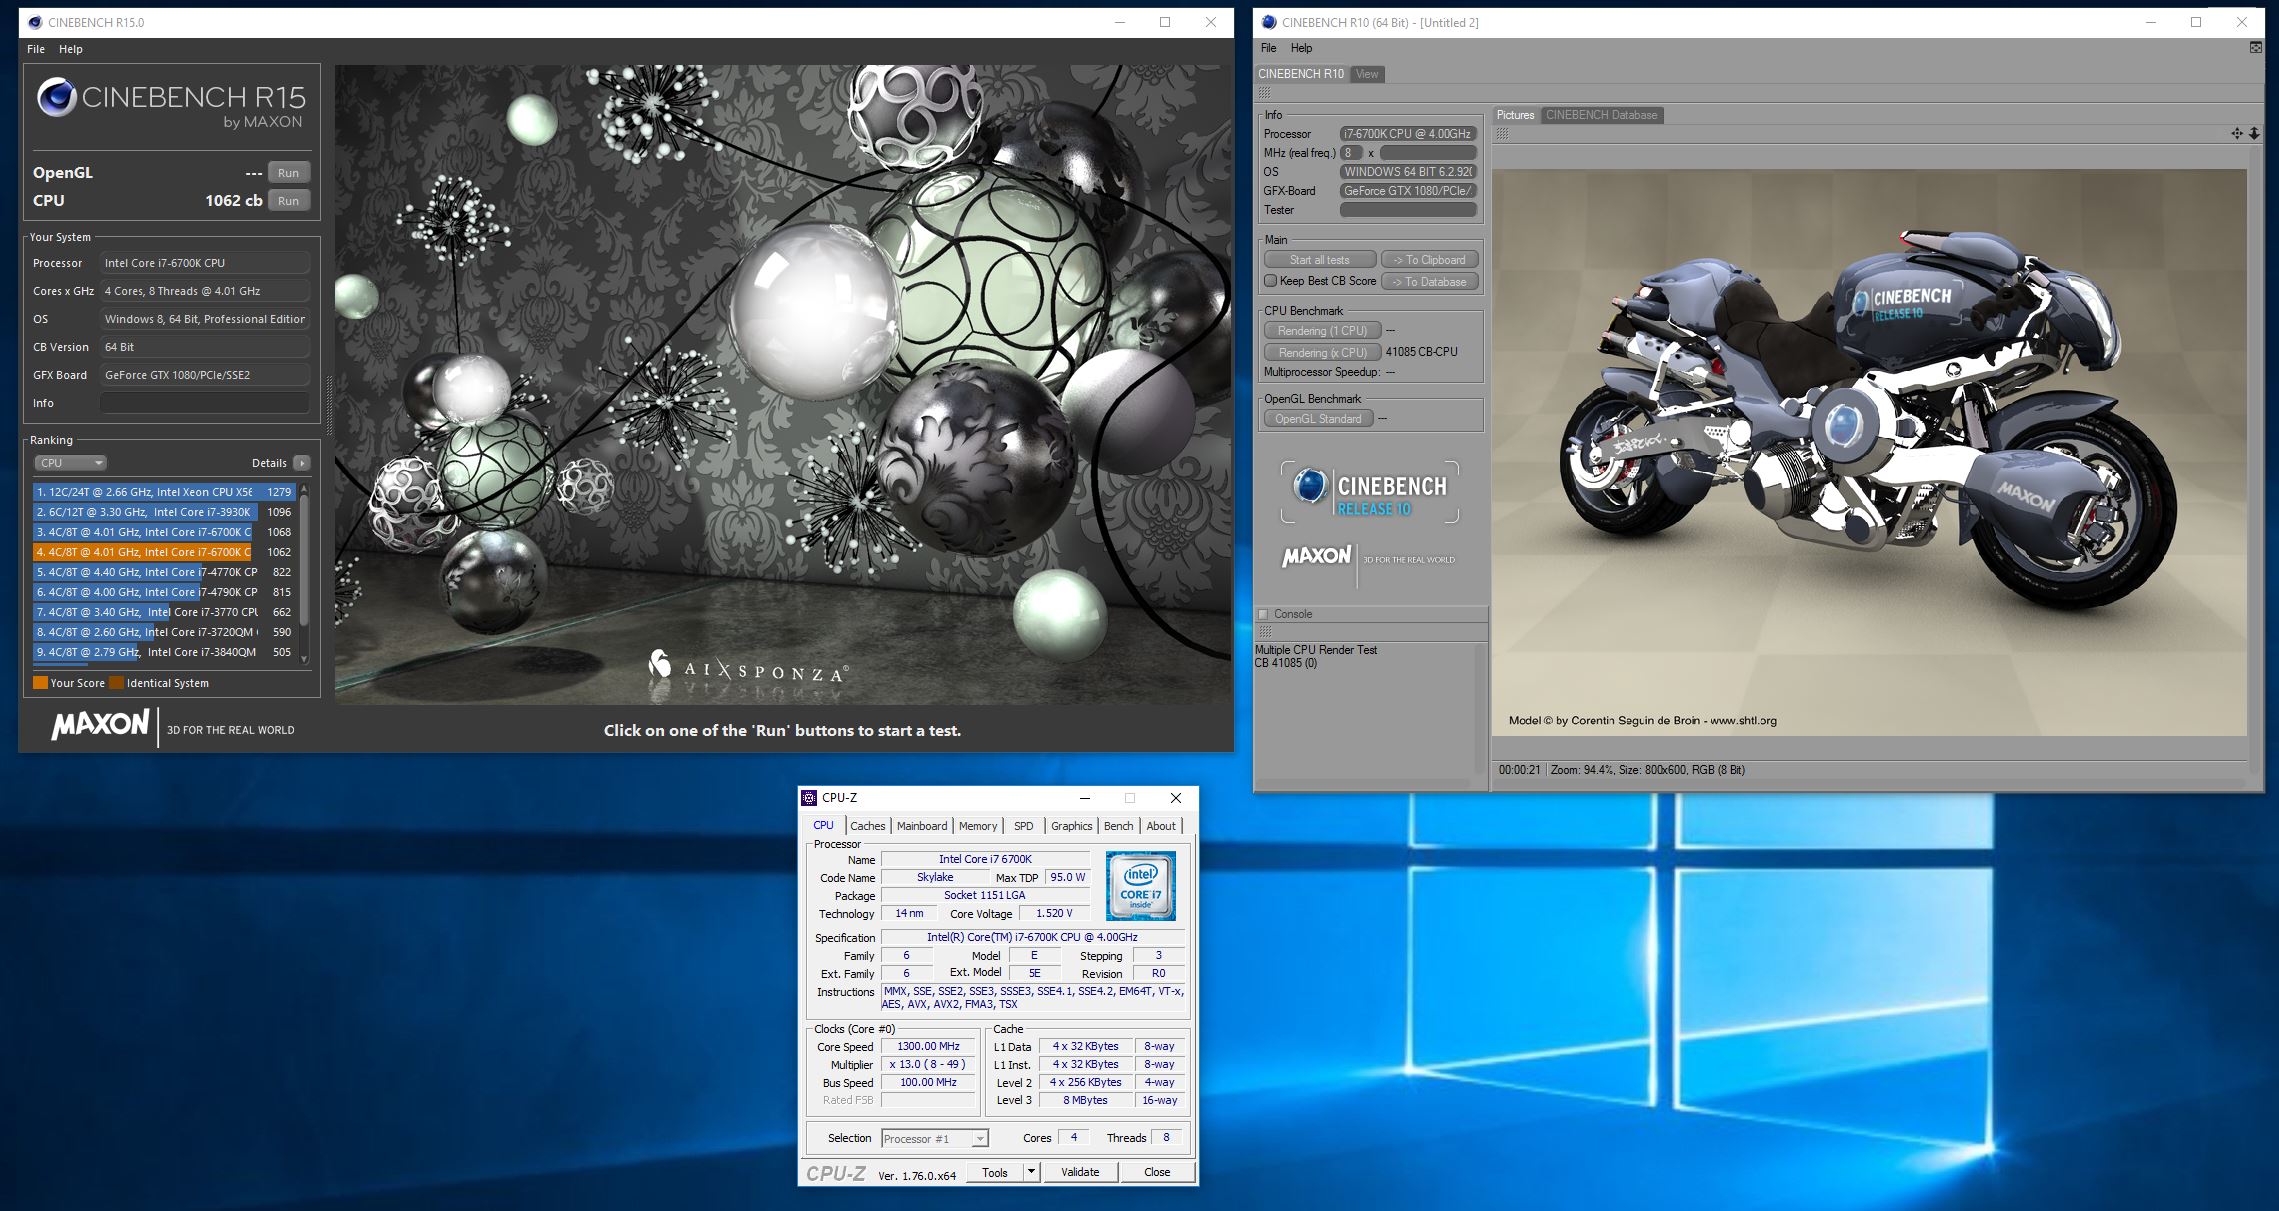Open the Mainboard tab in CPU-Z
Screen dimensions: 2279x1211
[922, 826]
